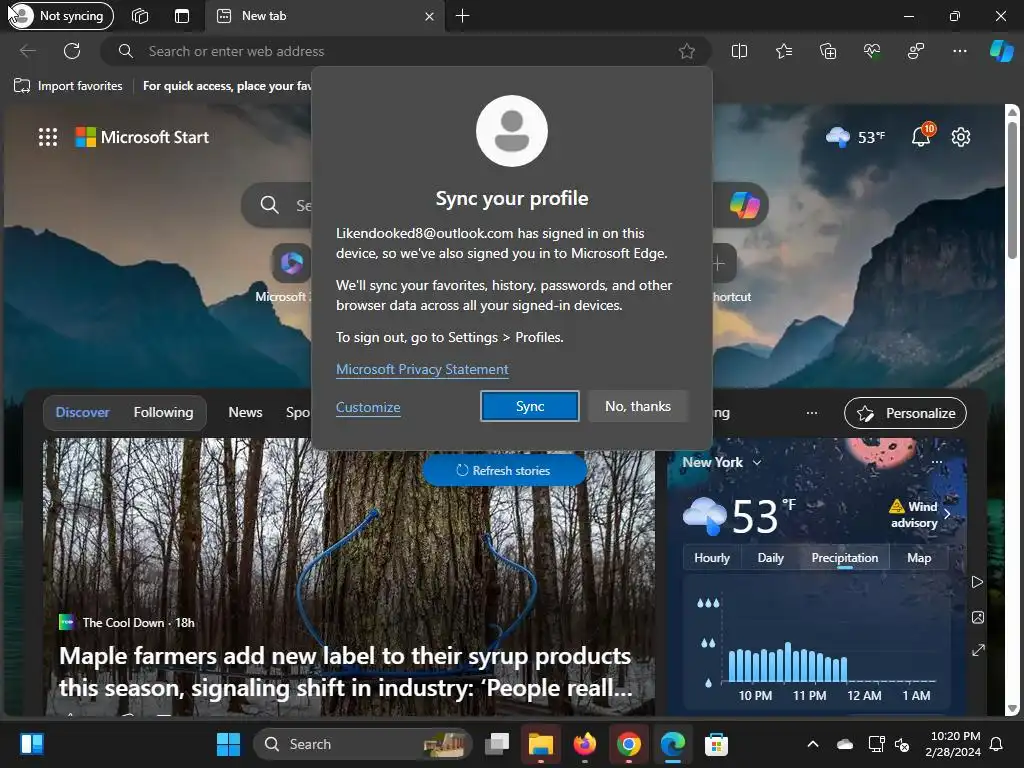This screenshot has height=768, width=1024.
Task: Open the Microsoft Start app launcher grid
Action: (x=48, y=137)
